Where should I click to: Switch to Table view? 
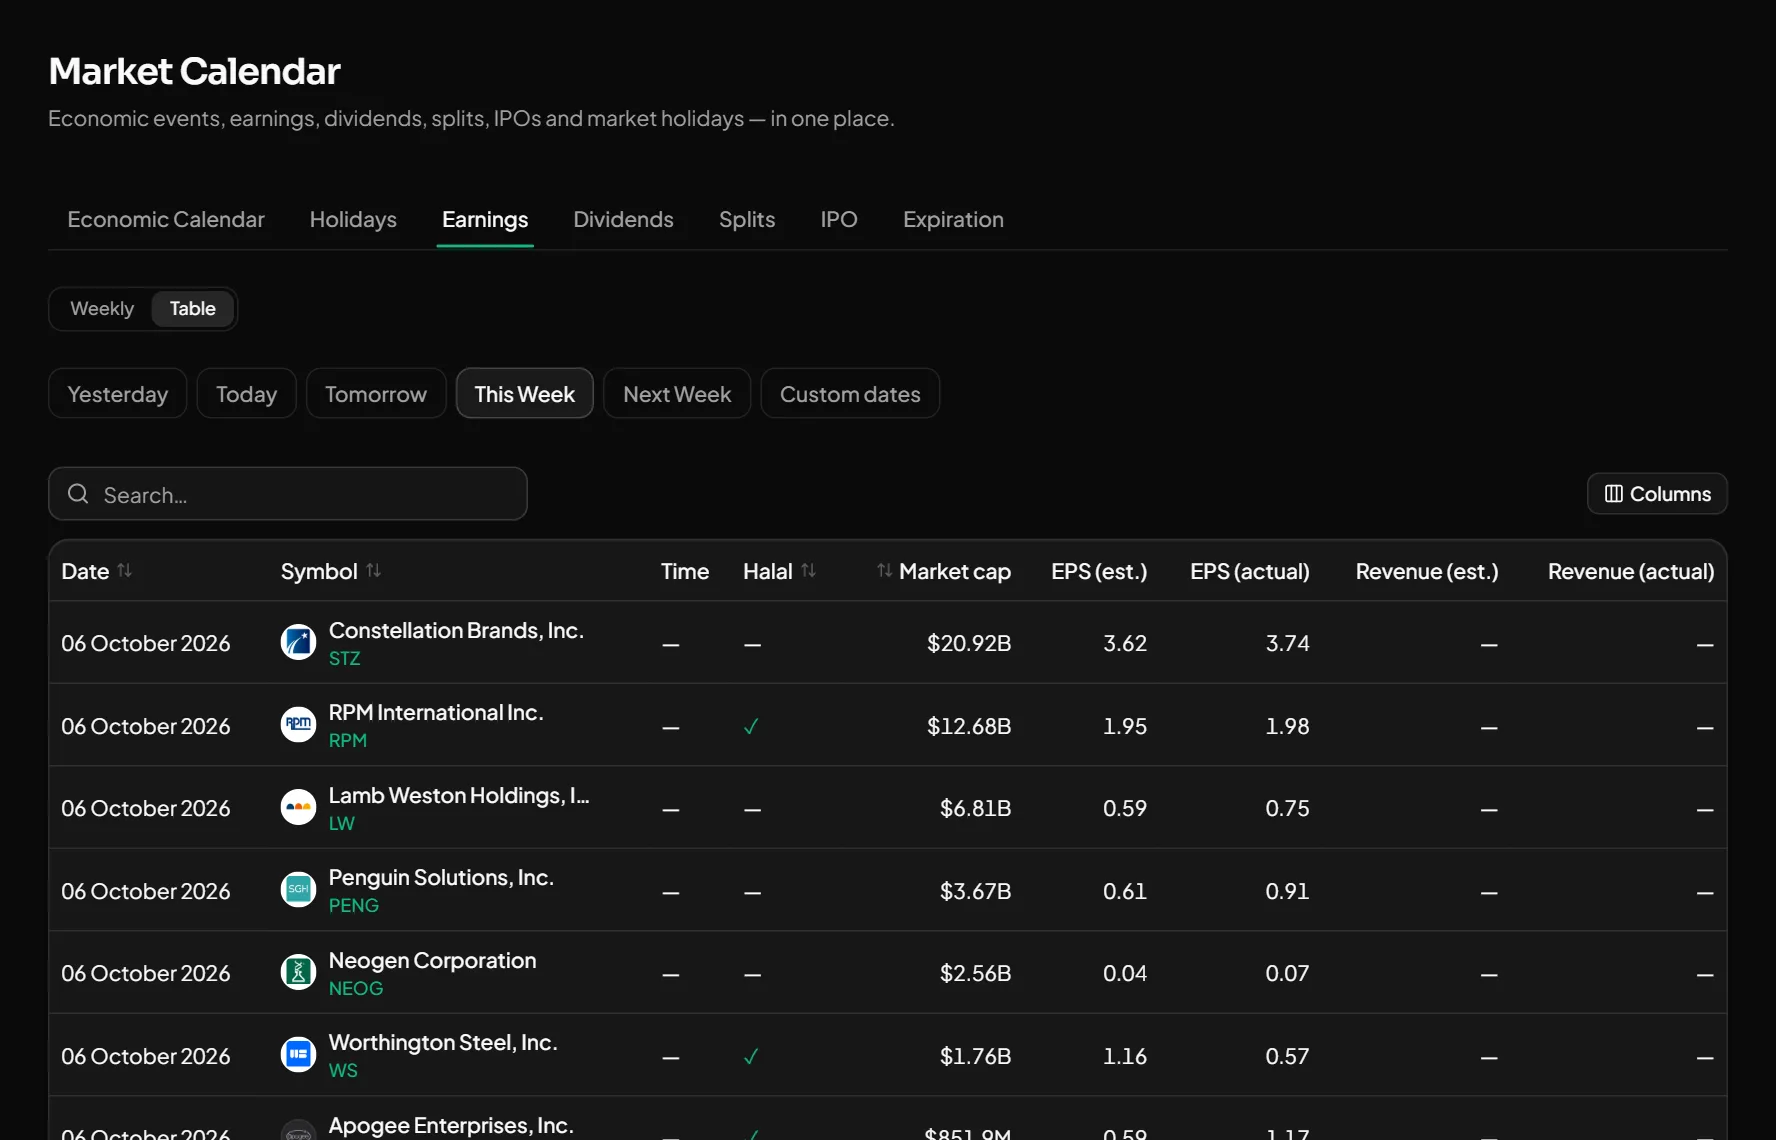[x=193, y=308]
